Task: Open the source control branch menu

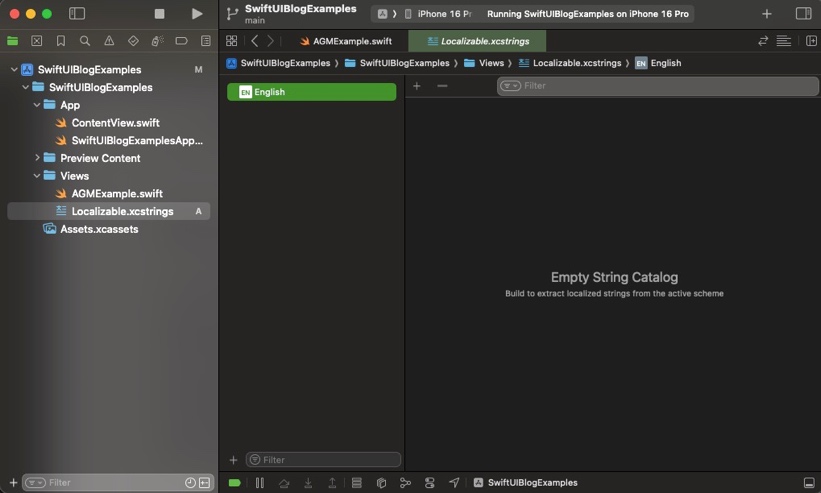Action: 232,14
